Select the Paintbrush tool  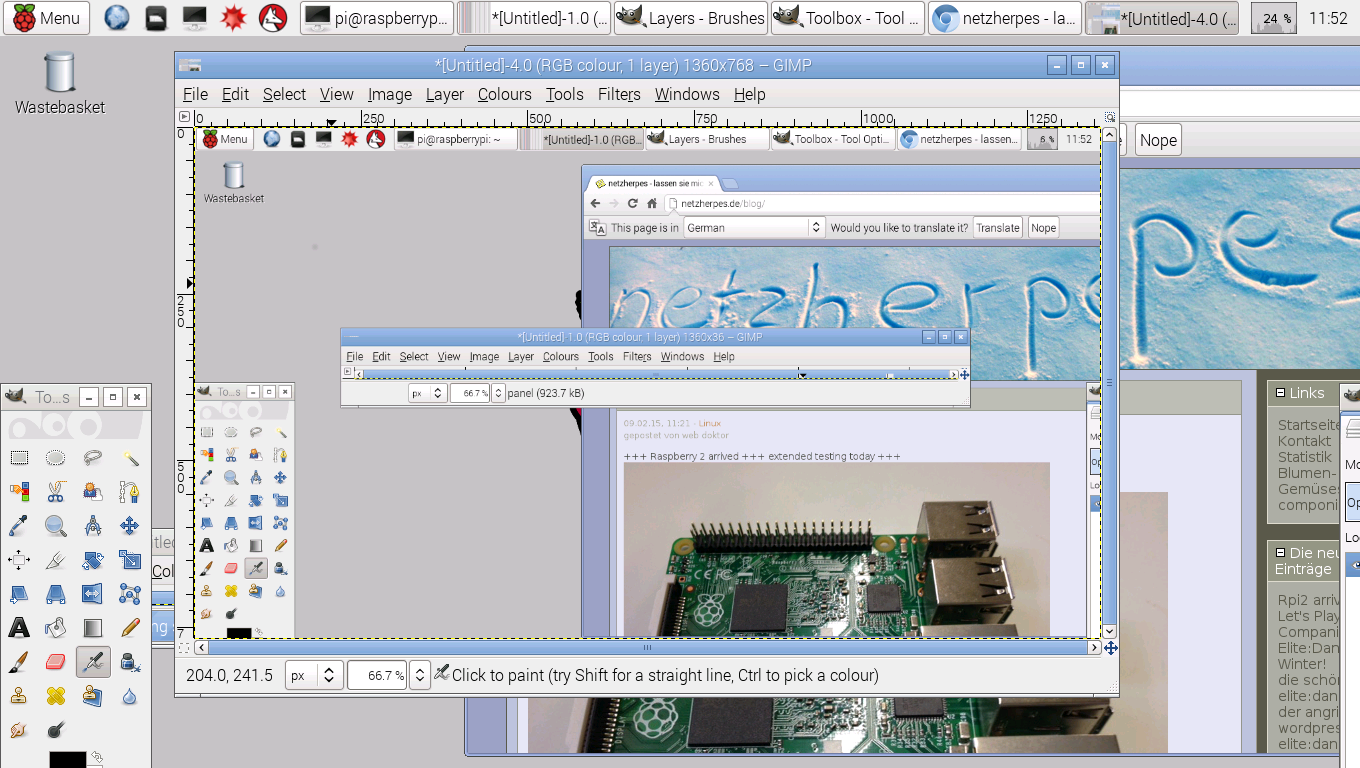[x=19, y=661]
